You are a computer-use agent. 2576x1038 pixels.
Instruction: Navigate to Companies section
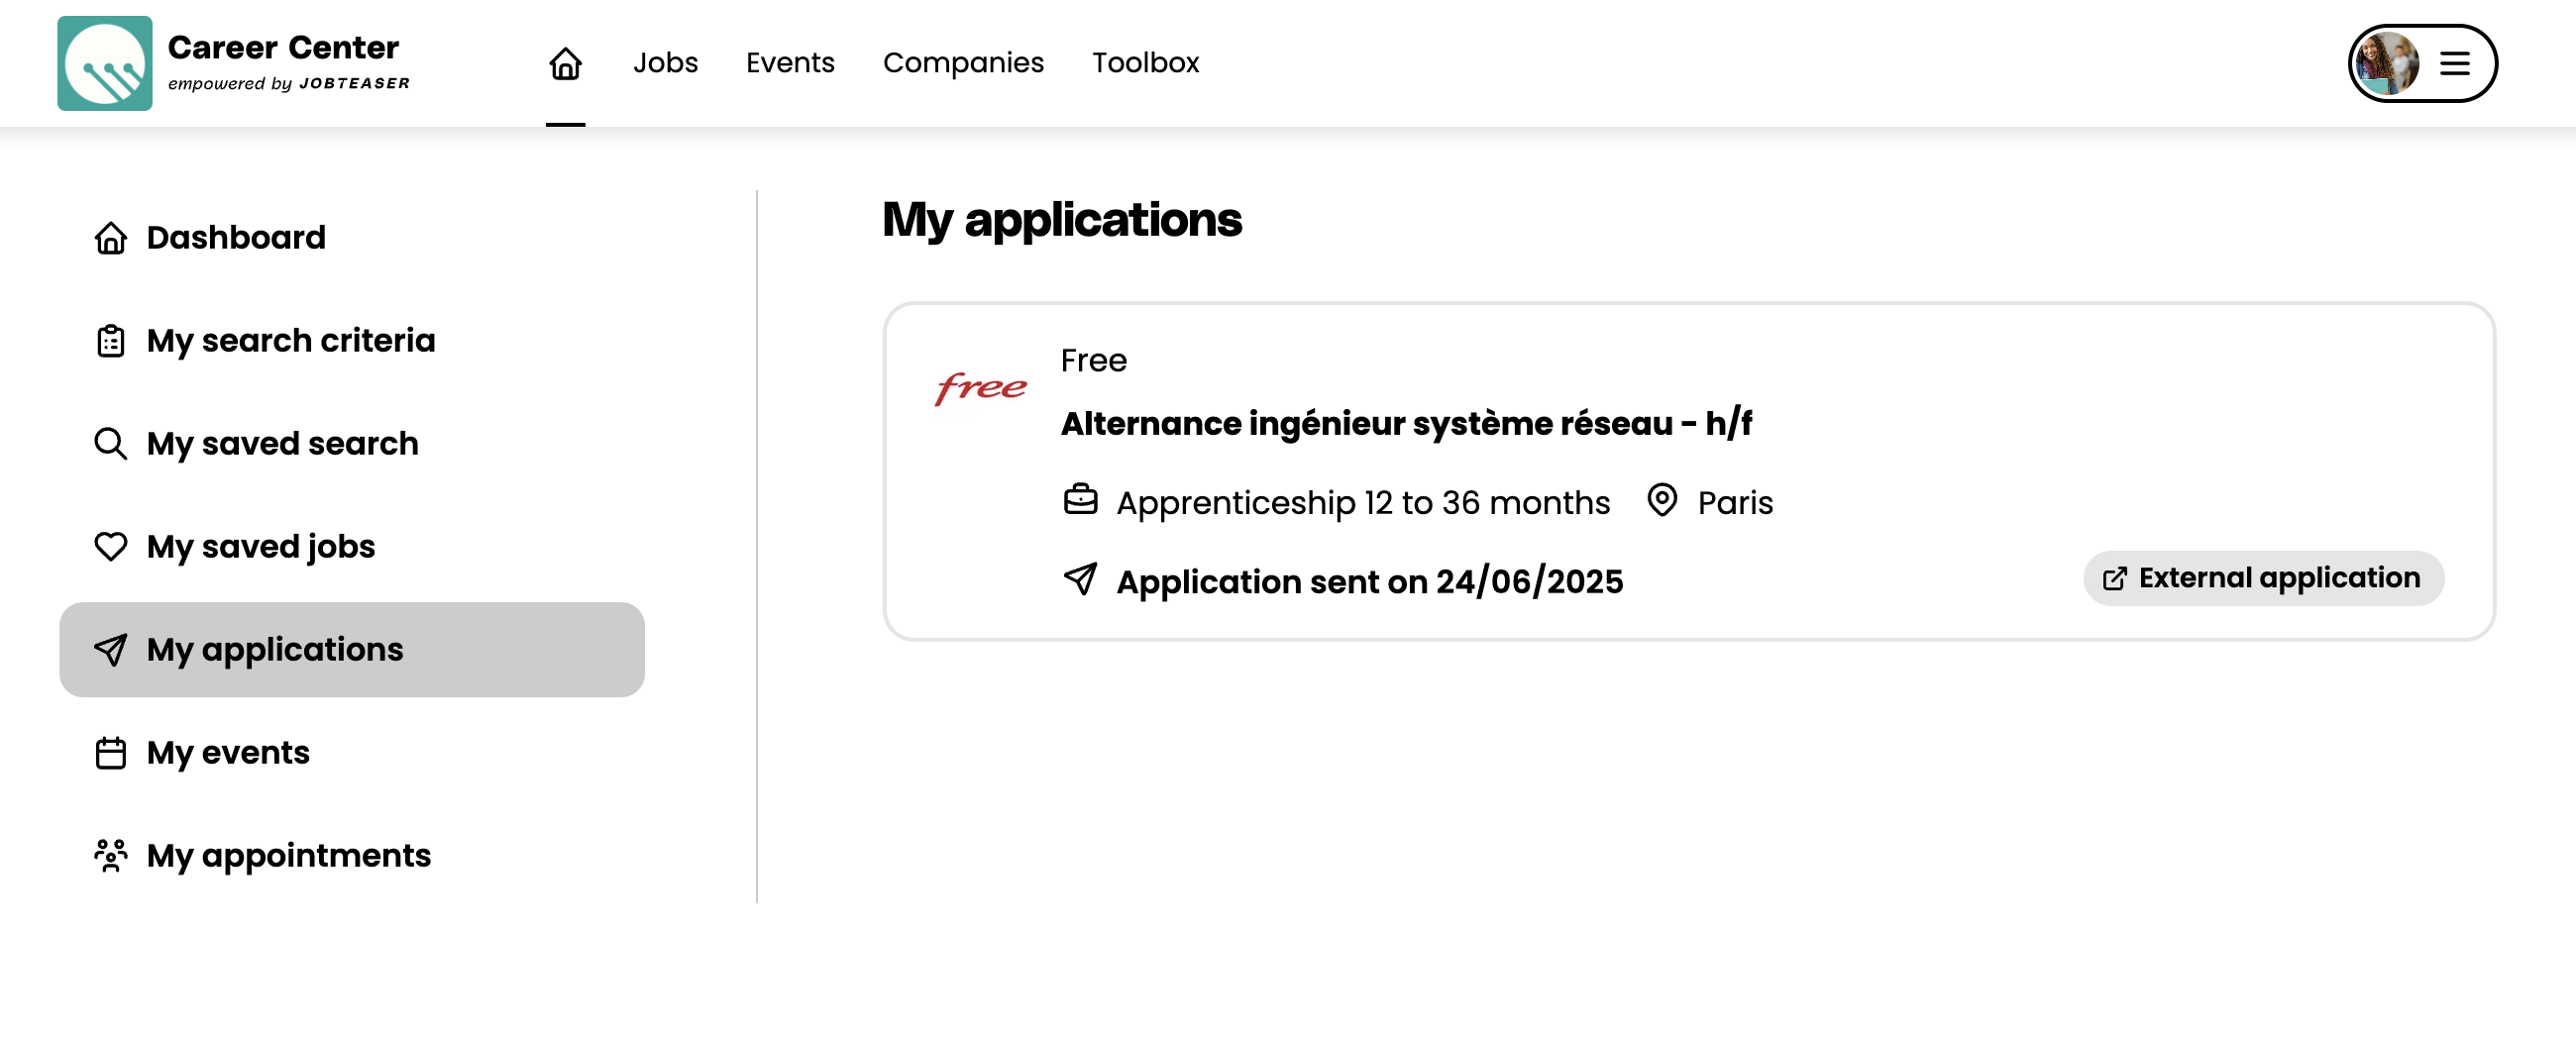pyautogui.click(x=962, y=63)
